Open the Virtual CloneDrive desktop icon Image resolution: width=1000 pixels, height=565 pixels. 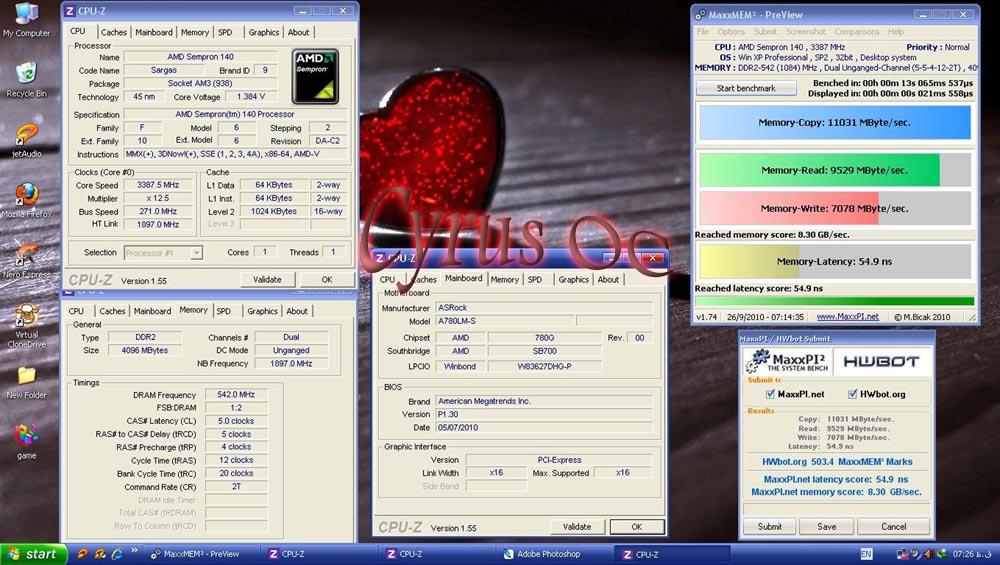pyautogui.click(x=26, y=325)
